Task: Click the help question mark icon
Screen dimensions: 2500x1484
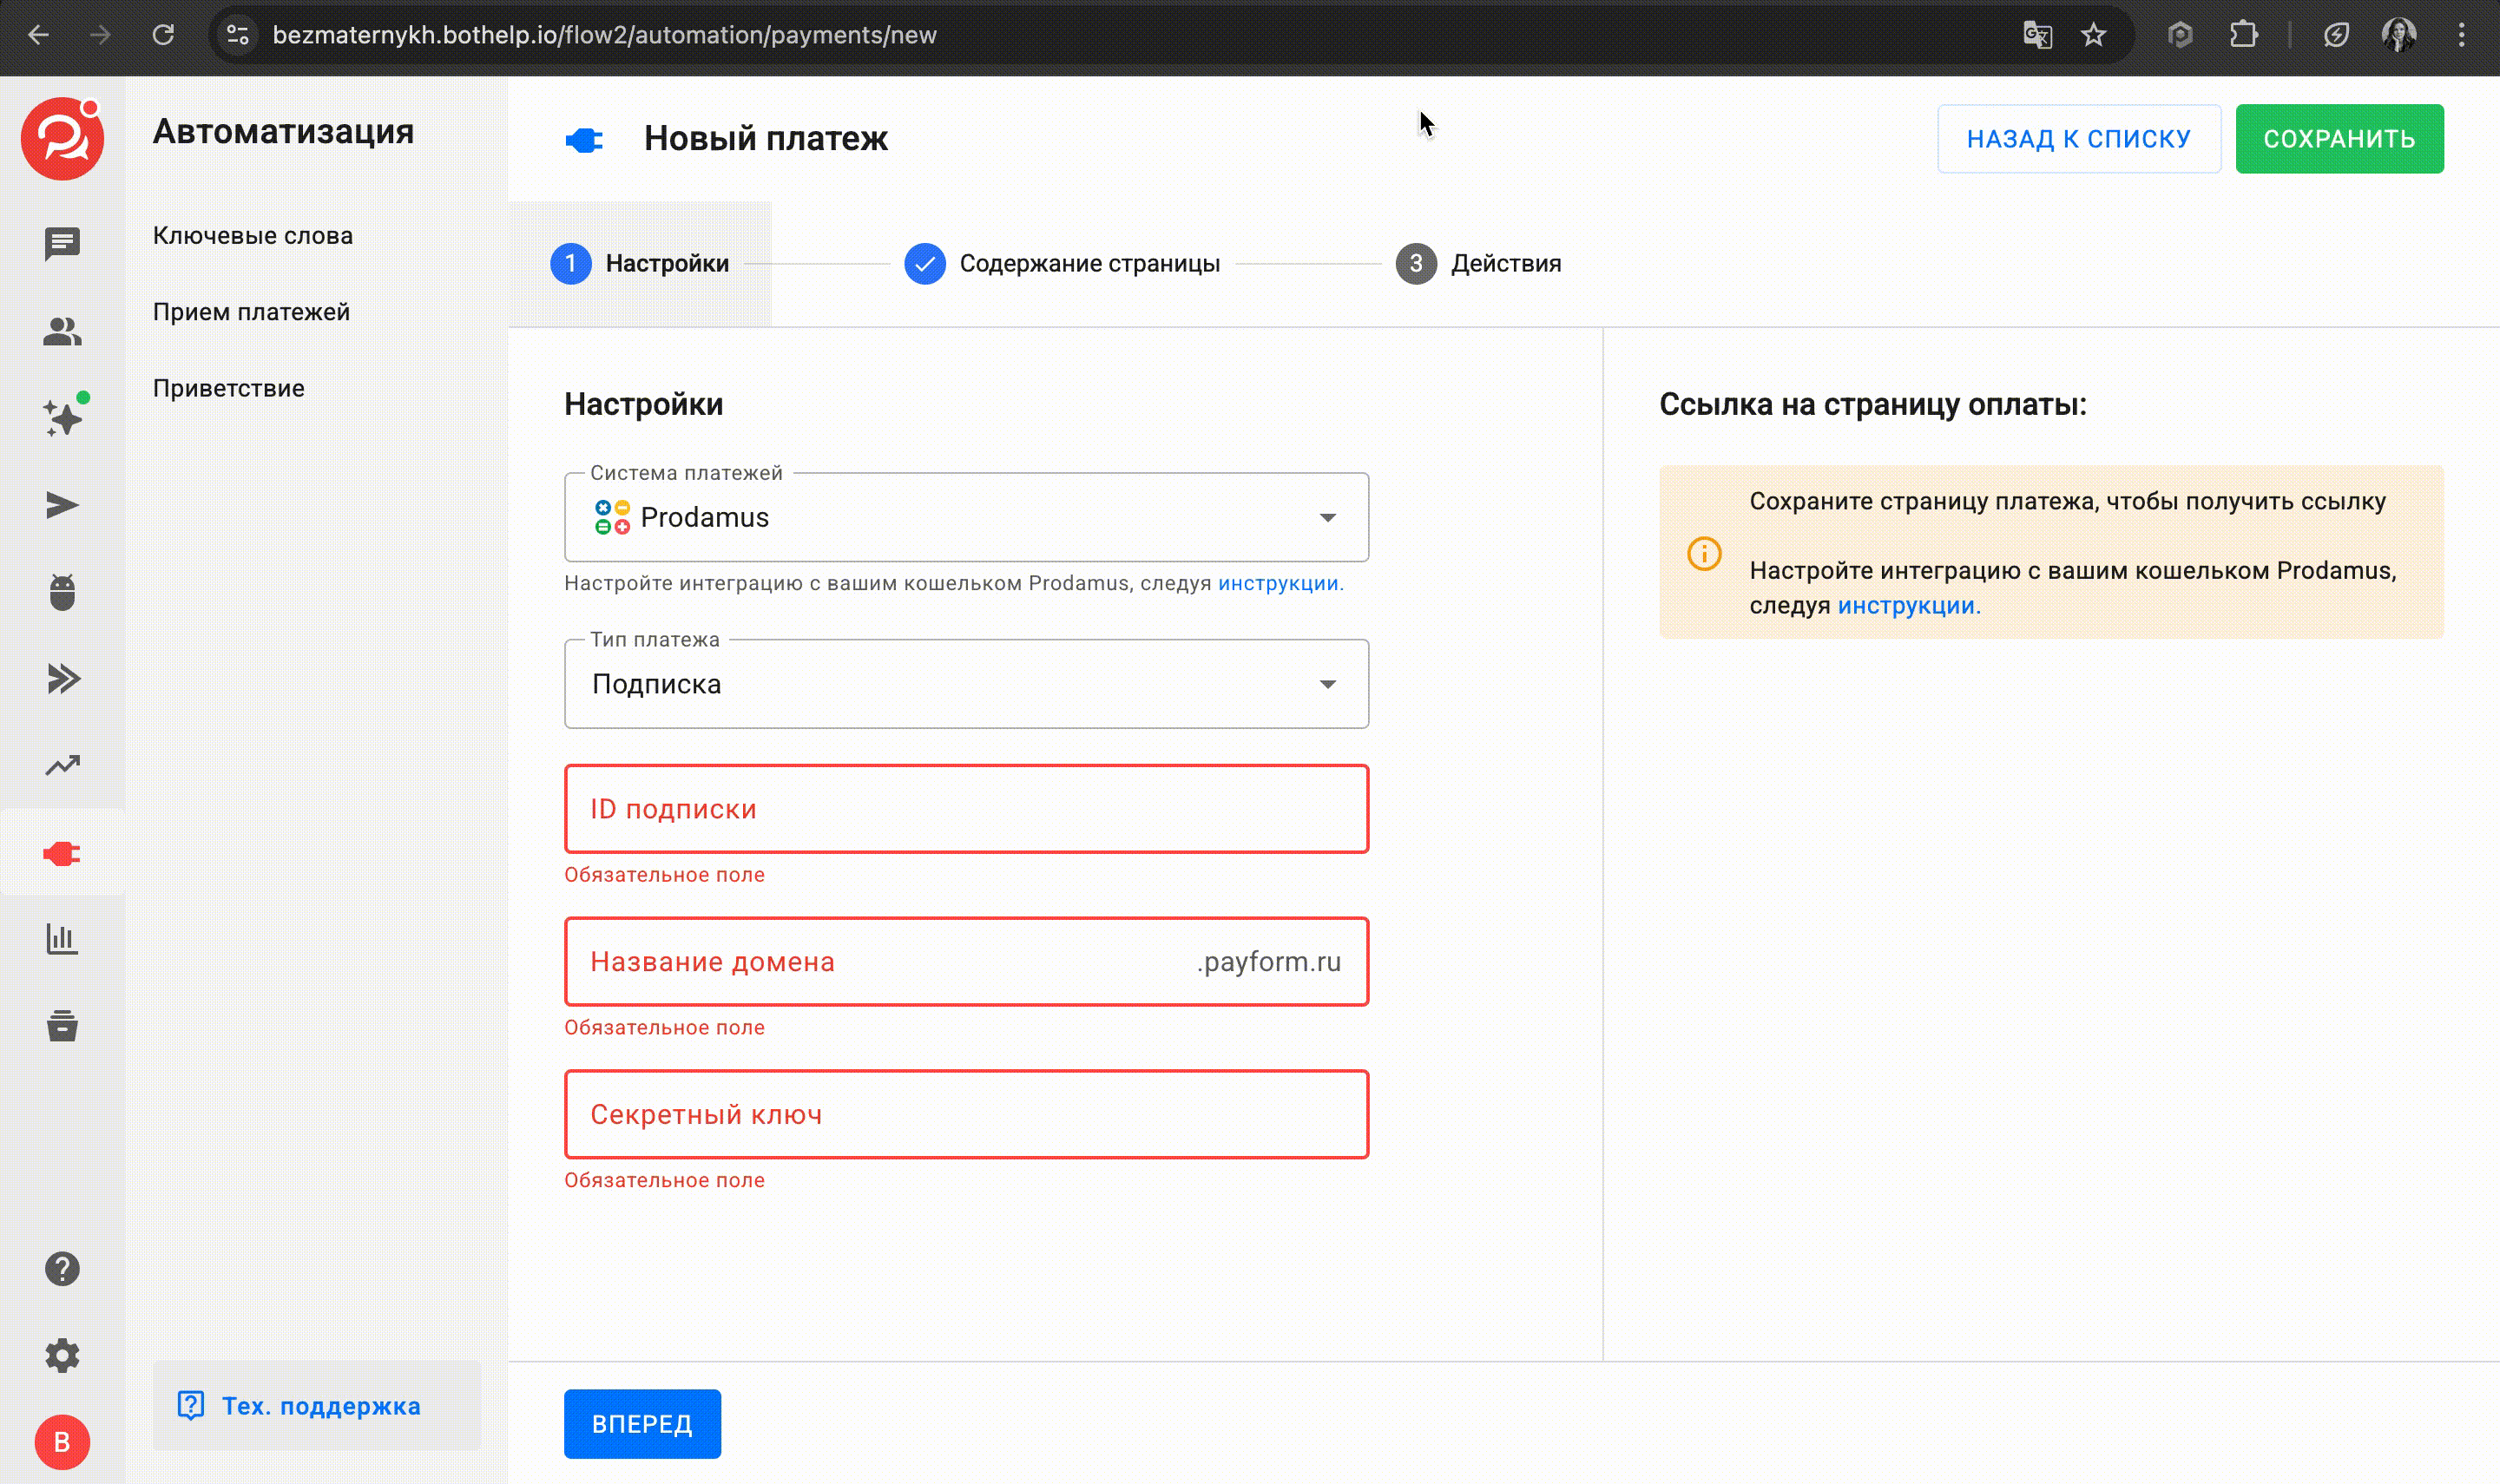Action: point(62,1268)
